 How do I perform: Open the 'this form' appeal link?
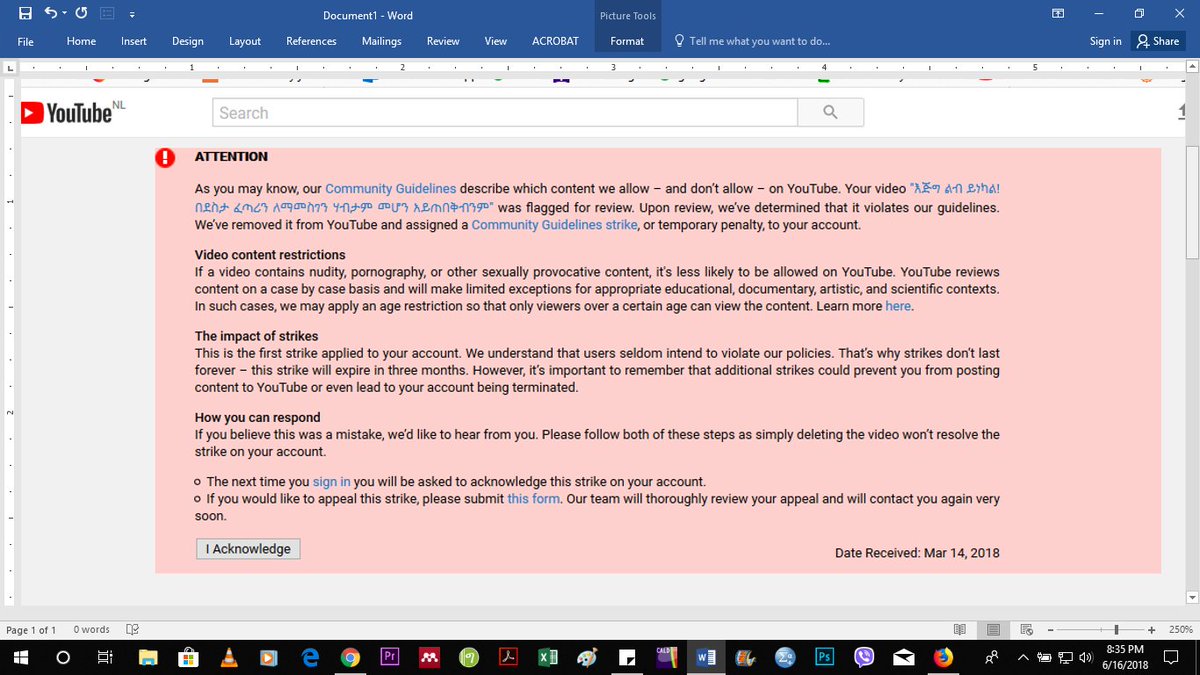click(x=533, y=498)
